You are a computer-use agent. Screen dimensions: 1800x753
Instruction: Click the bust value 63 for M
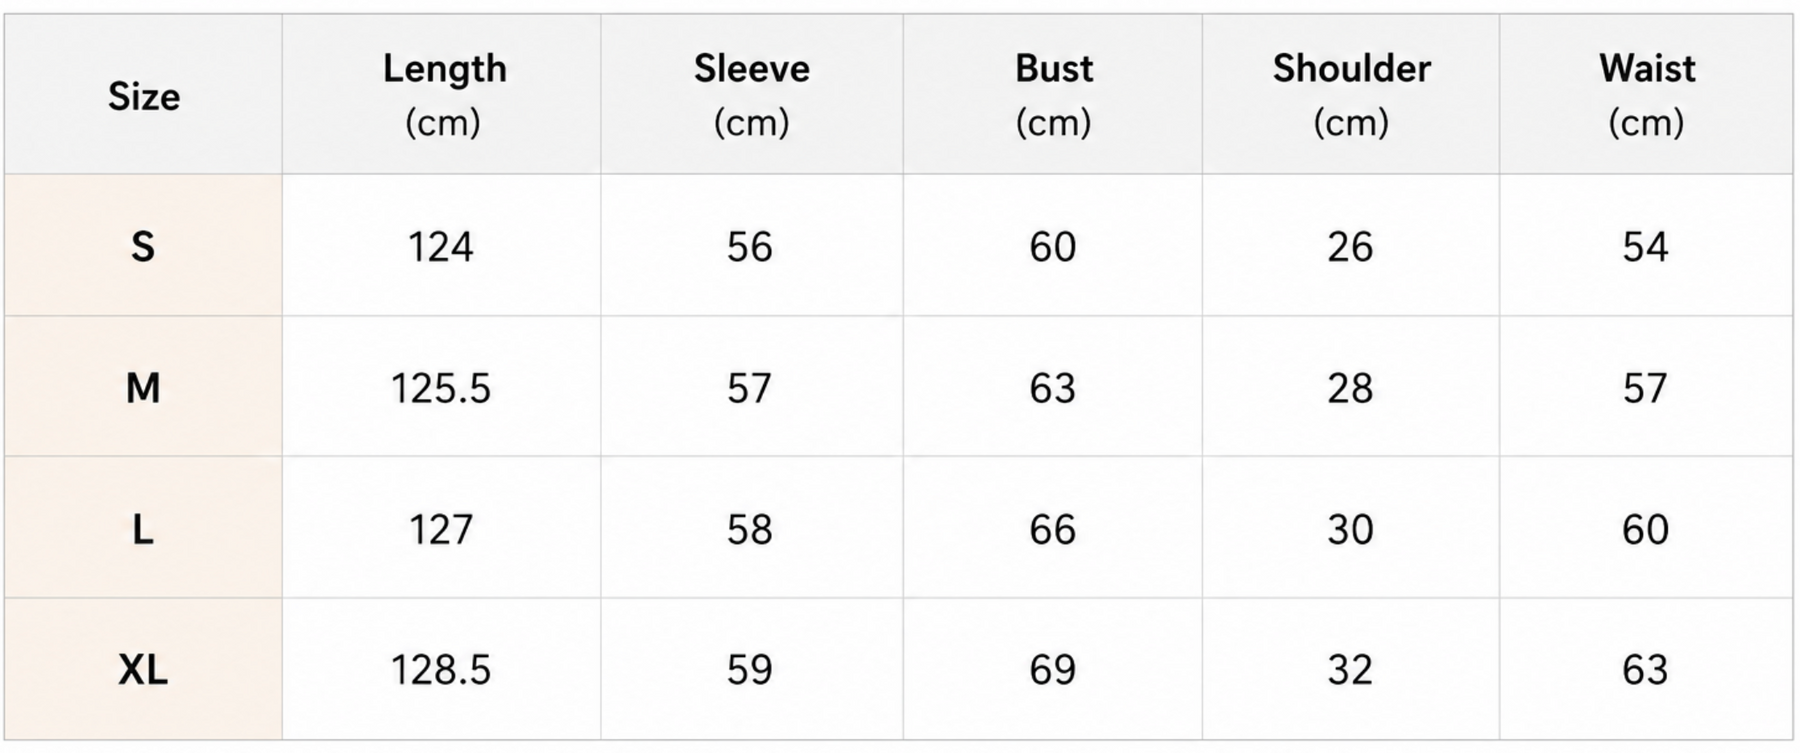1053,387
